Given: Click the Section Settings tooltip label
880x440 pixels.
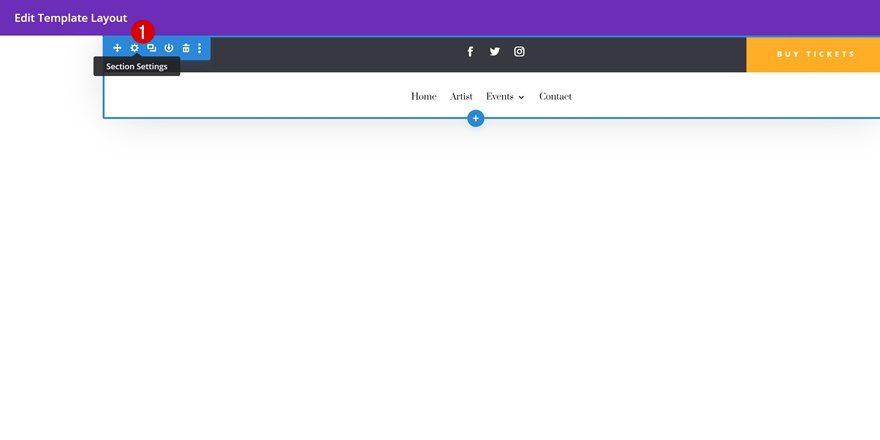Looking at the screenshot, I should tap(137, 67).
